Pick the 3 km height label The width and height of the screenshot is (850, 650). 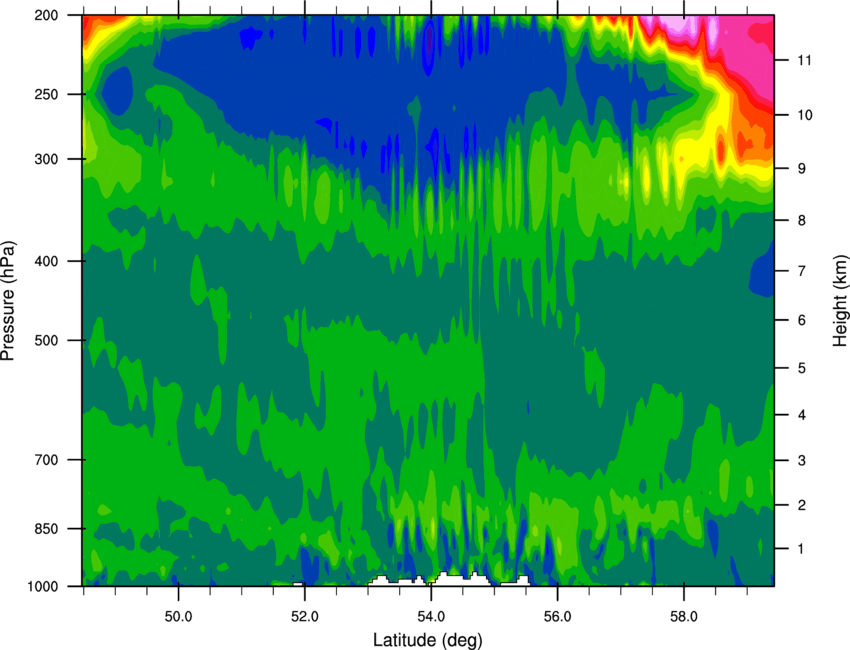802,460
